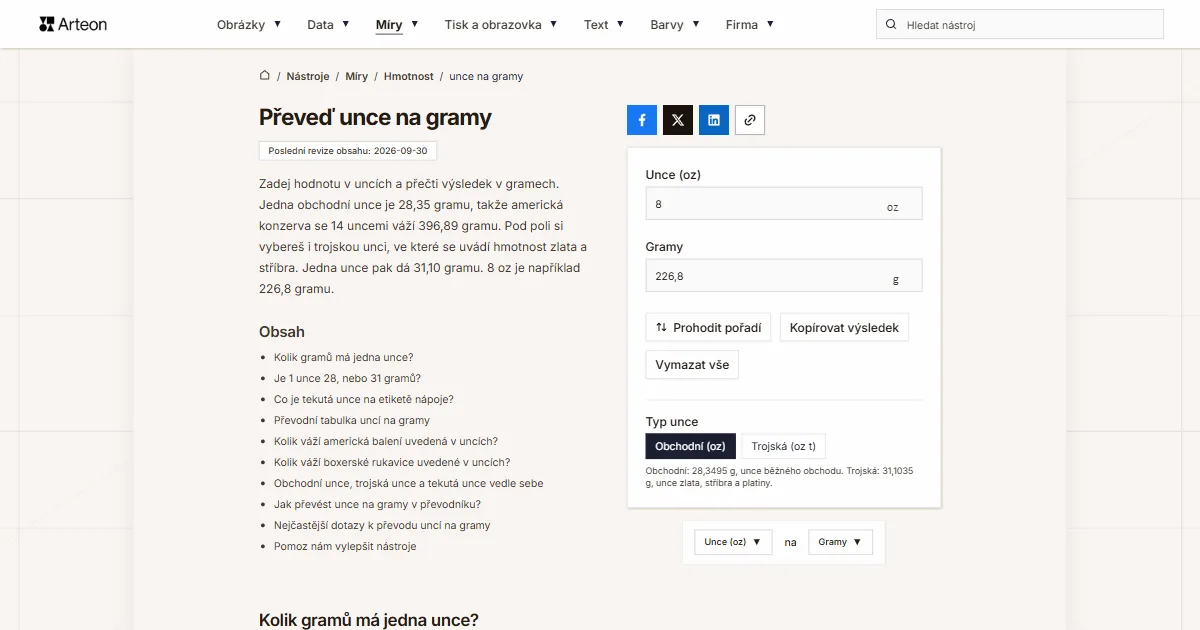Image resolution: width=1200 pixels, height=630 pixels.
Task: Jump to 'Kolik váží americká balení uvedená v uncích?'
Action: [x=386, y=441]
